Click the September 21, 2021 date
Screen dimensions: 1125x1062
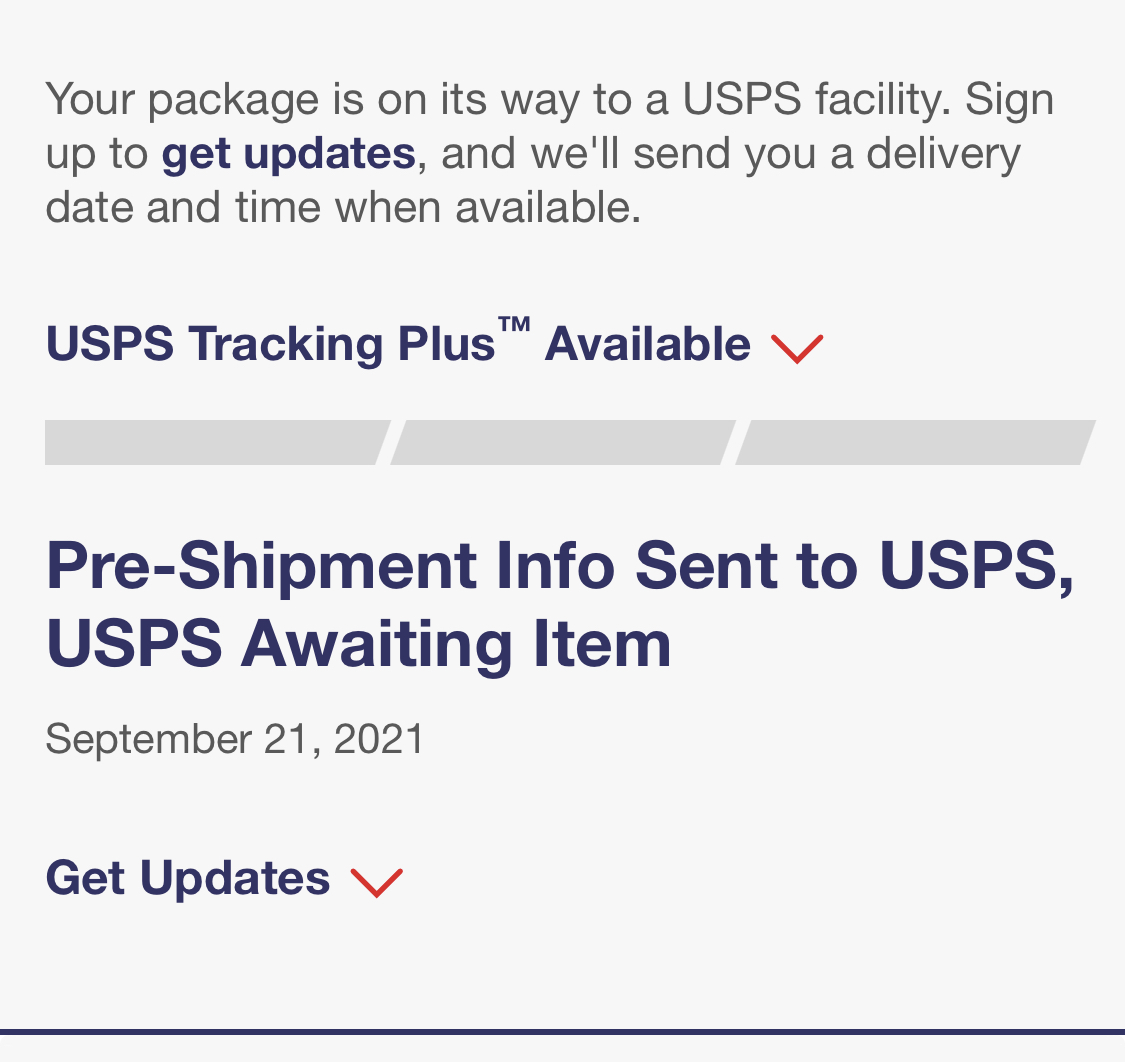pos(235,739)
